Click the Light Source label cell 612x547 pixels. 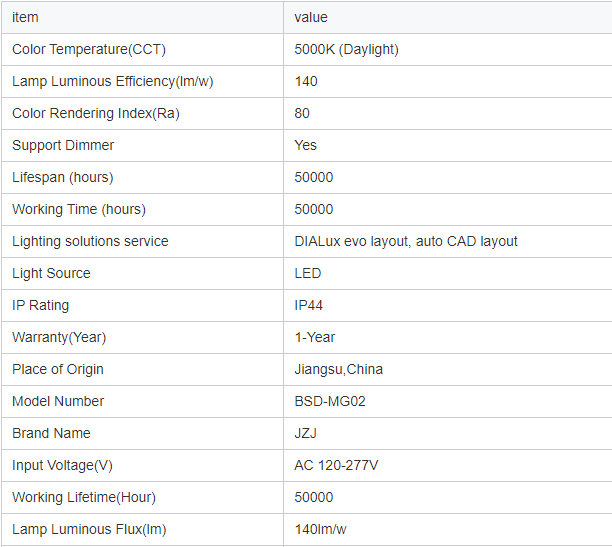51,273
